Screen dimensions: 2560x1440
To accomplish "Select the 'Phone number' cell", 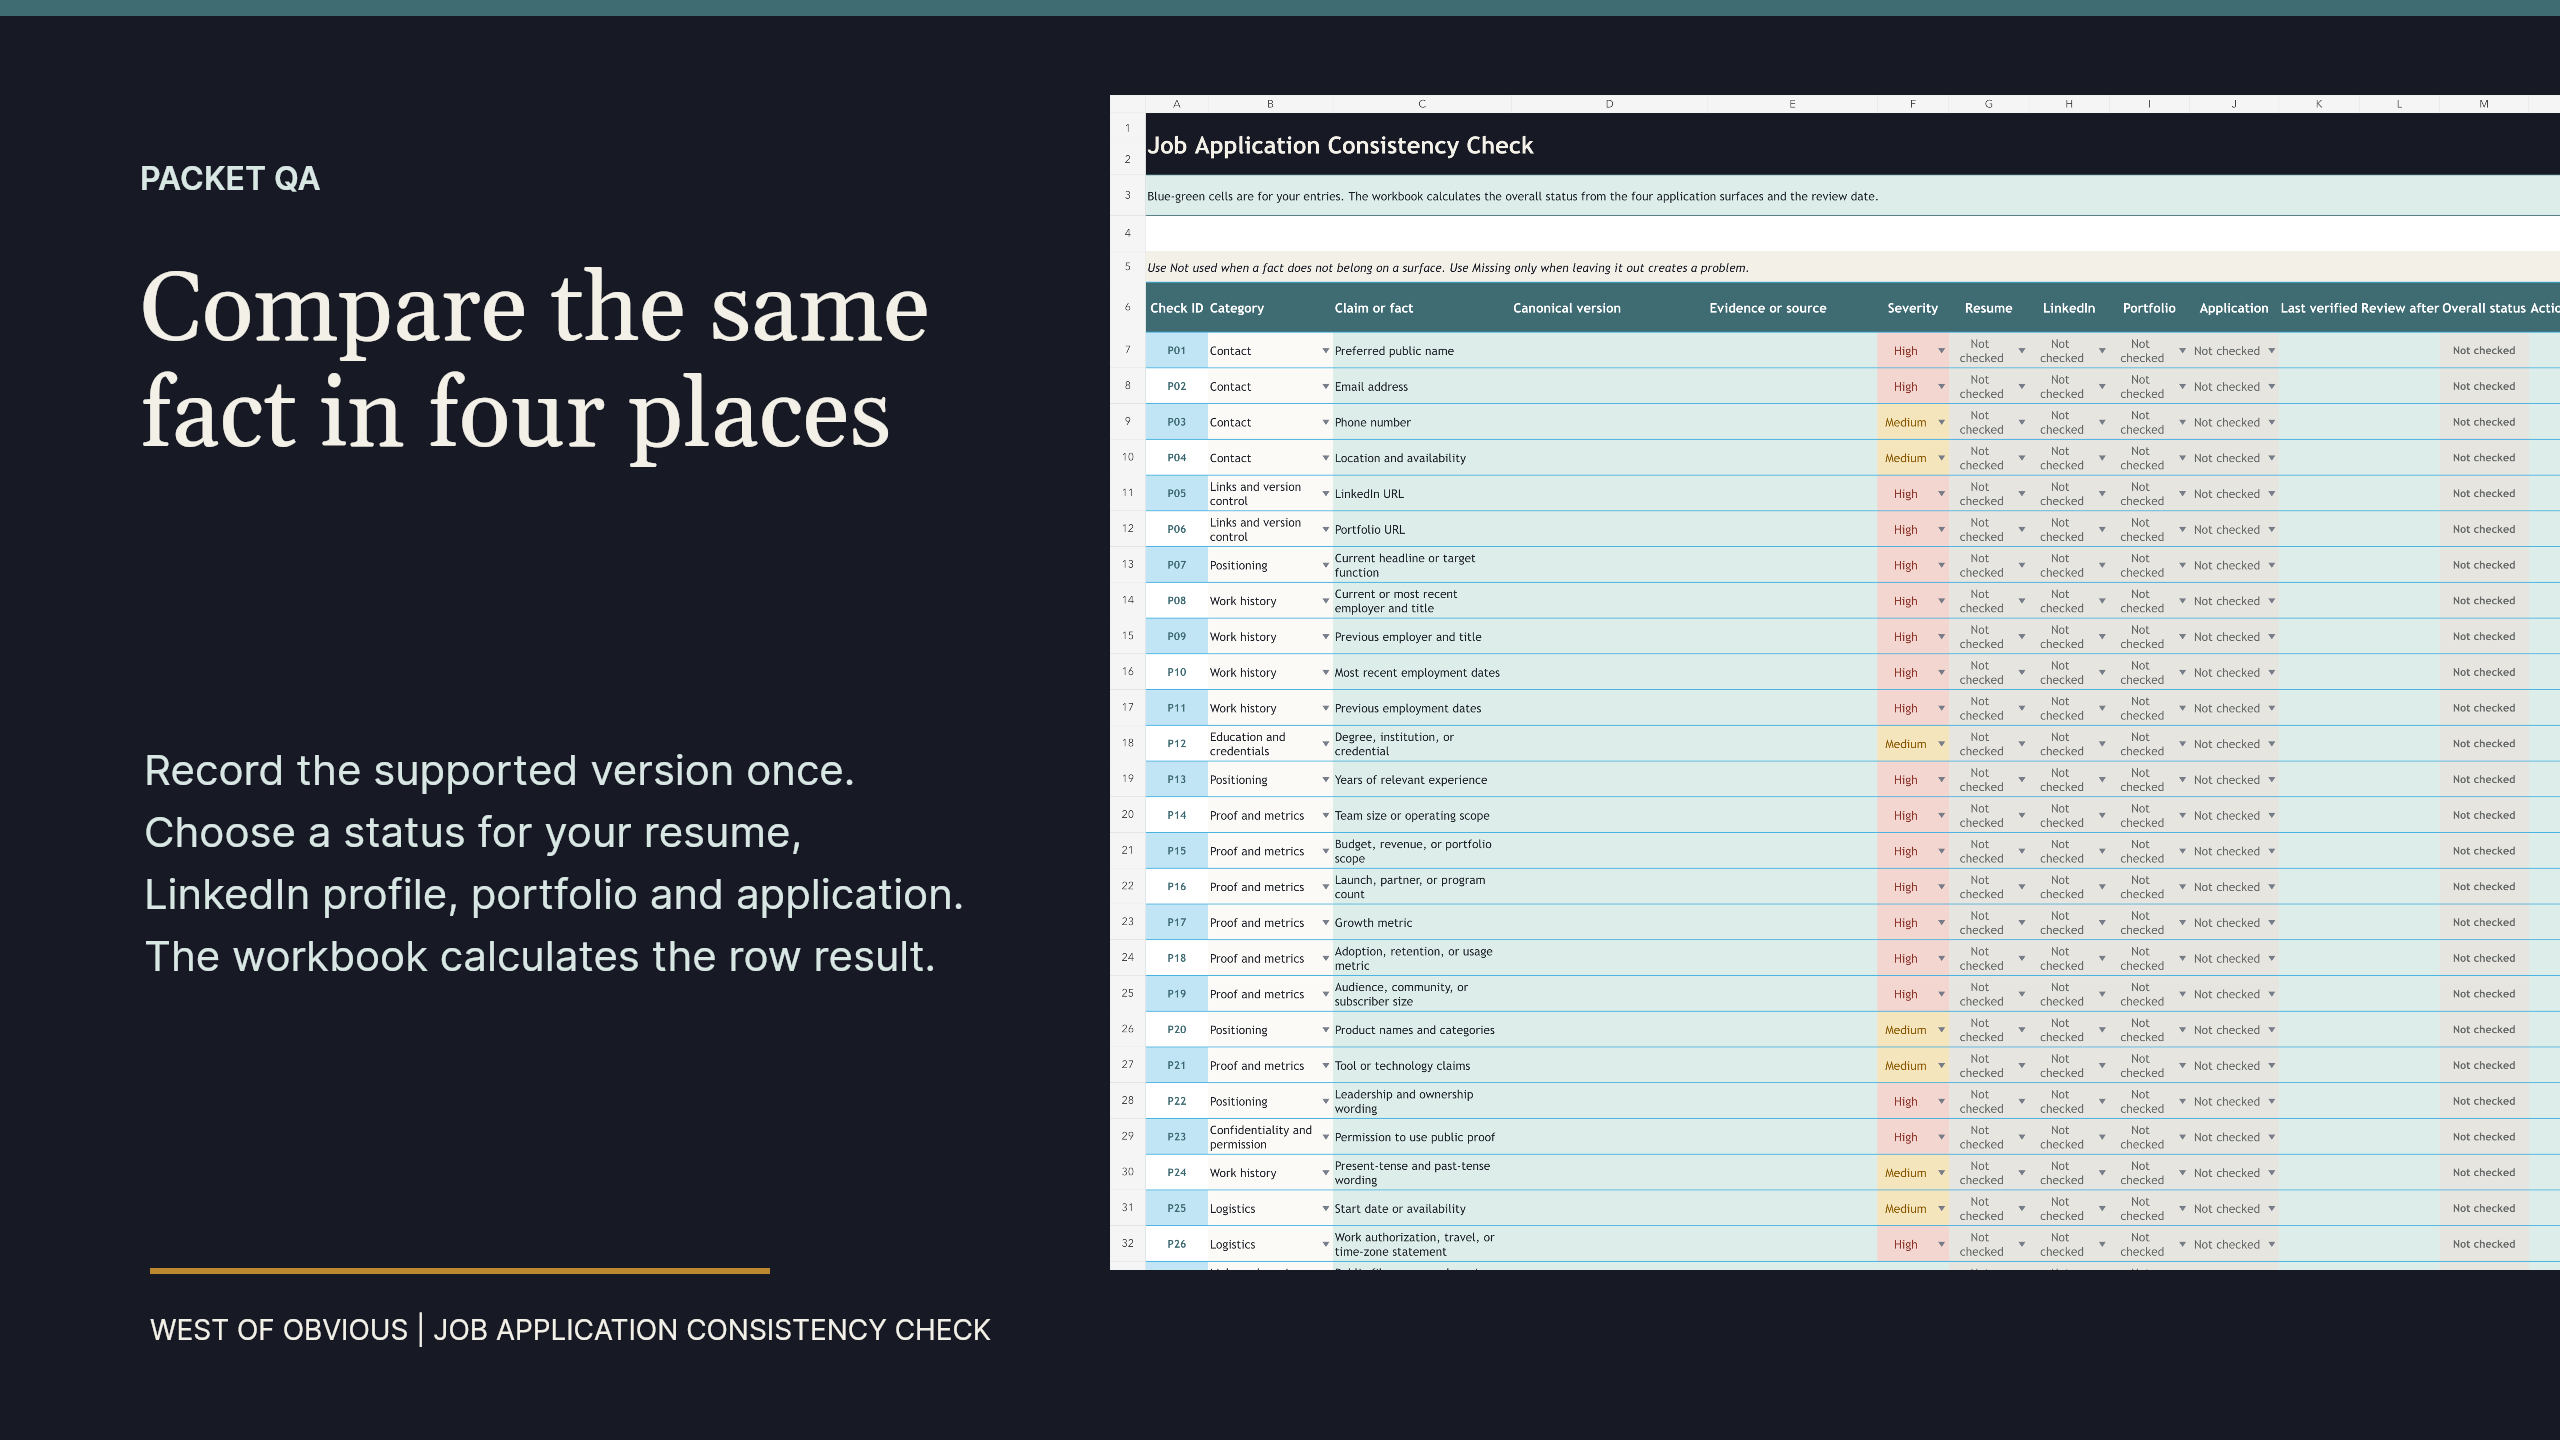I will coord(1421,423).
